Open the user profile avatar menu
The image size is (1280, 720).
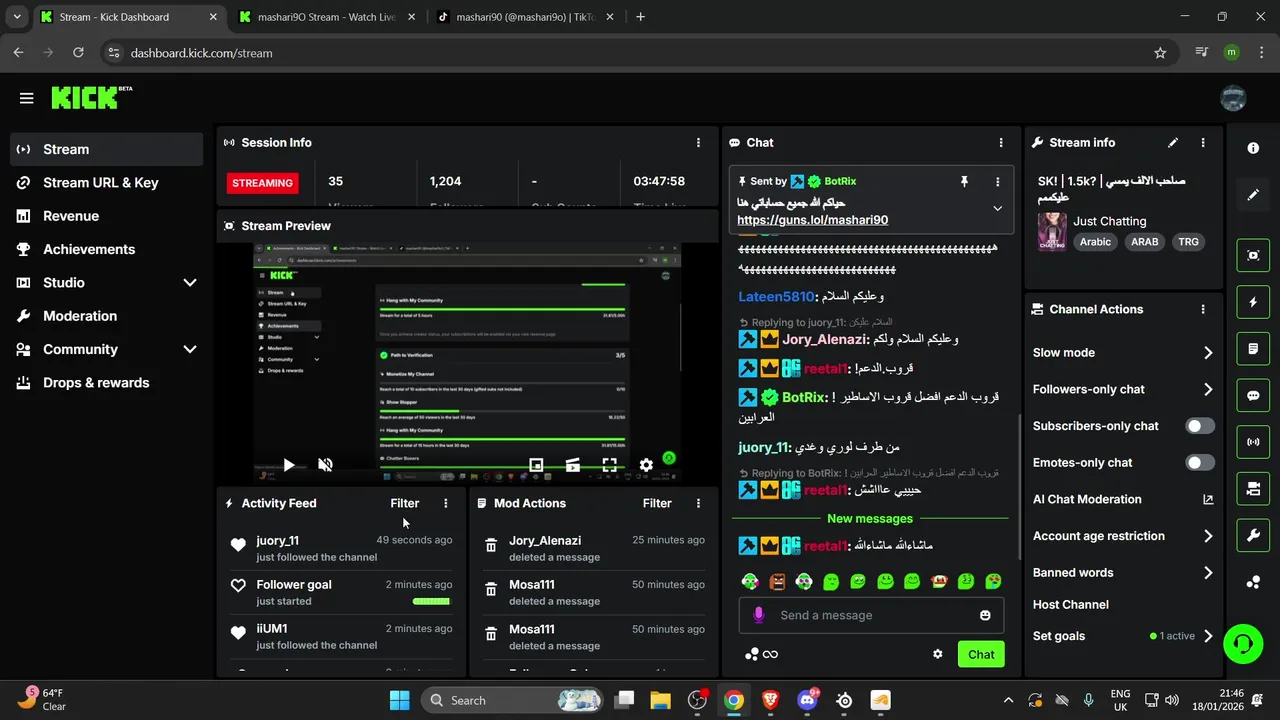(x=1233, y=98)
